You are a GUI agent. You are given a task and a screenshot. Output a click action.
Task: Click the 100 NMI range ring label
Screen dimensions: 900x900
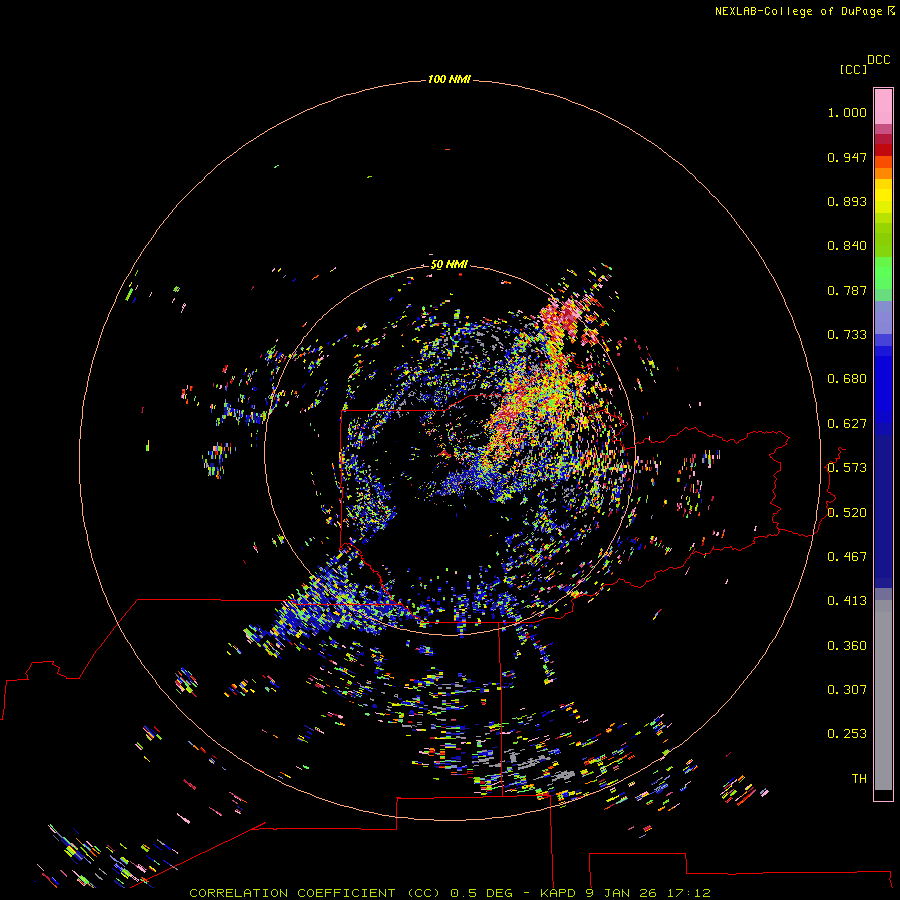[449, 79]
